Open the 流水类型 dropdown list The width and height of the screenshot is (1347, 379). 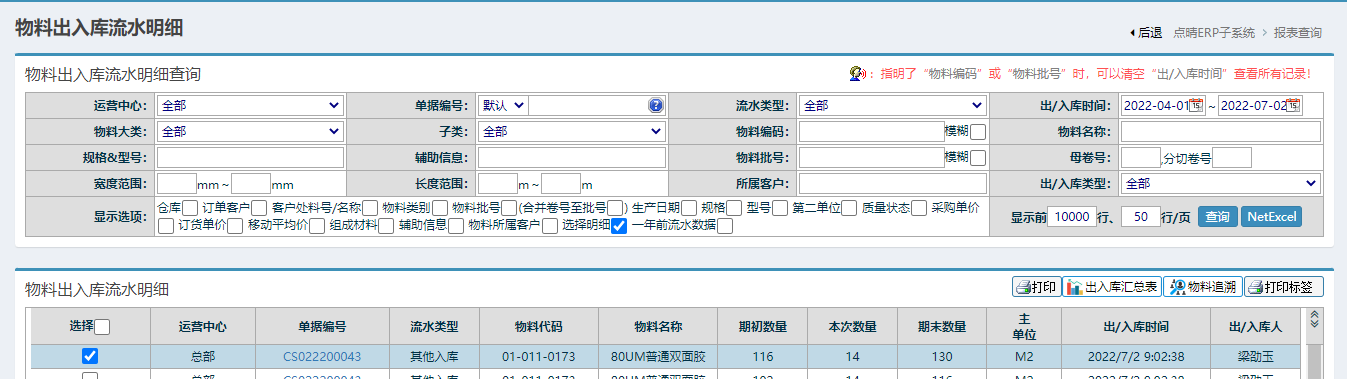(893, 105)
